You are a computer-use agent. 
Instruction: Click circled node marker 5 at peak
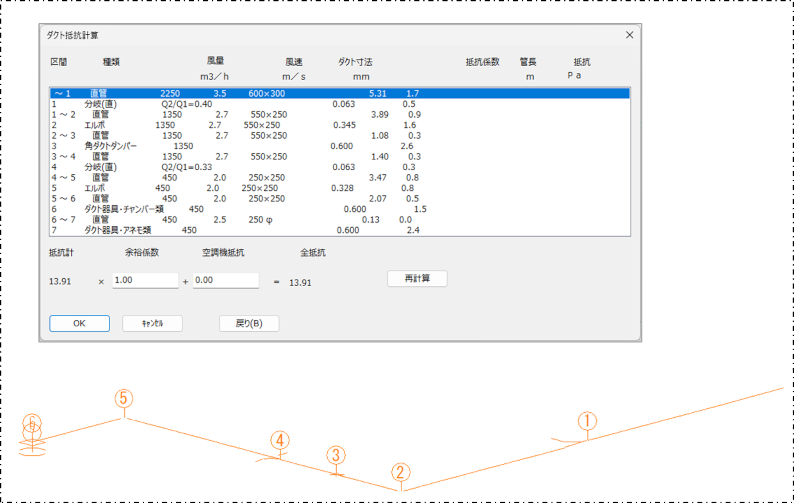(x=123, y=398)
